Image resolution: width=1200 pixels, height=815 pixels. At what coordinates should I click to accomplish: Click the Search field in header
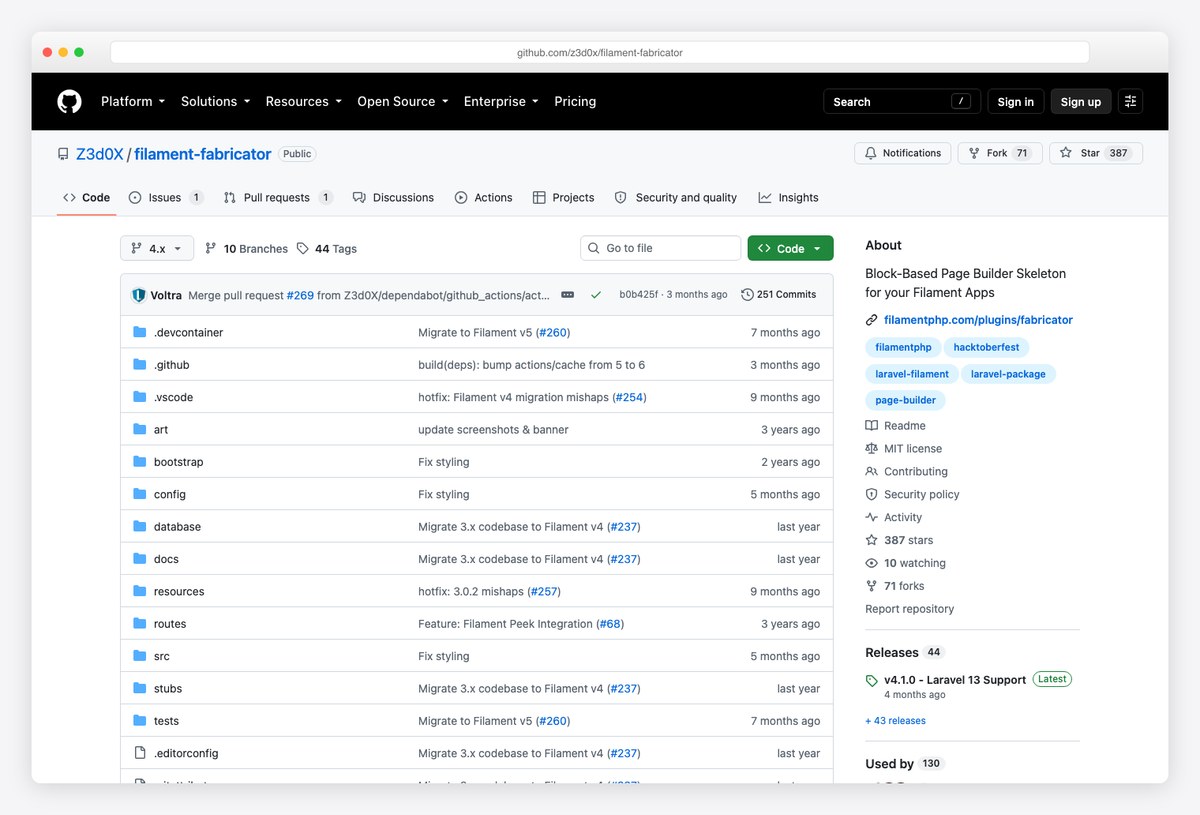coord(902,101)
